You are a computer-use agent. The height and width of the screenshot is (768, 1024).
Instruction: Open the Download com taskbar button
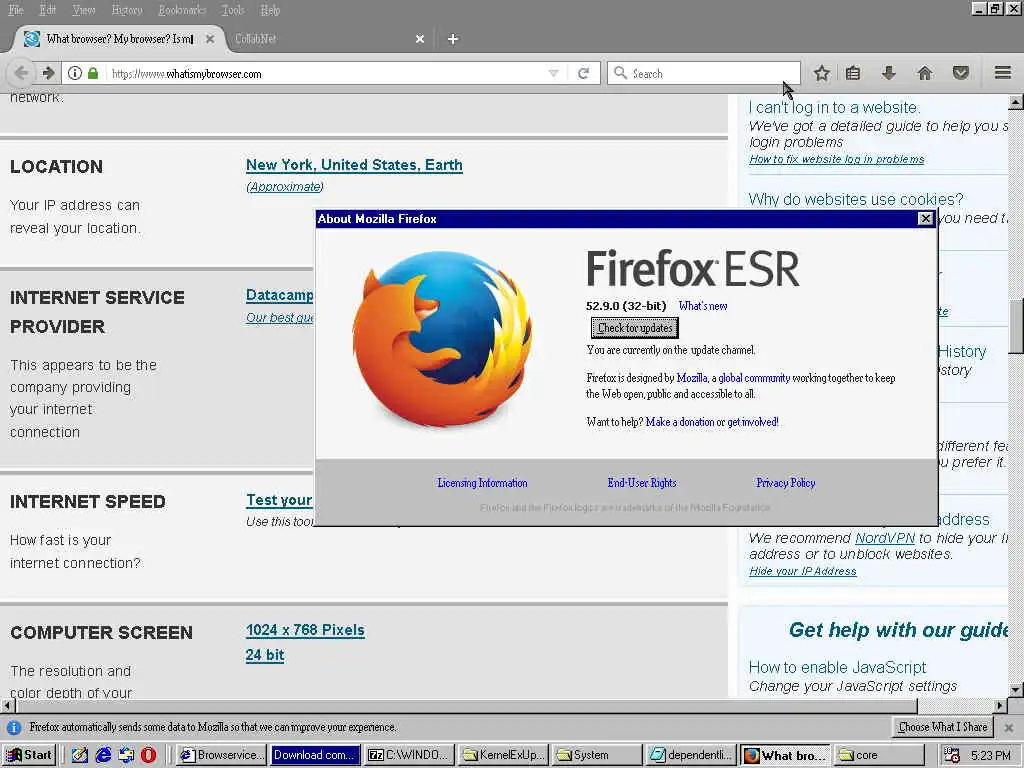315,755
